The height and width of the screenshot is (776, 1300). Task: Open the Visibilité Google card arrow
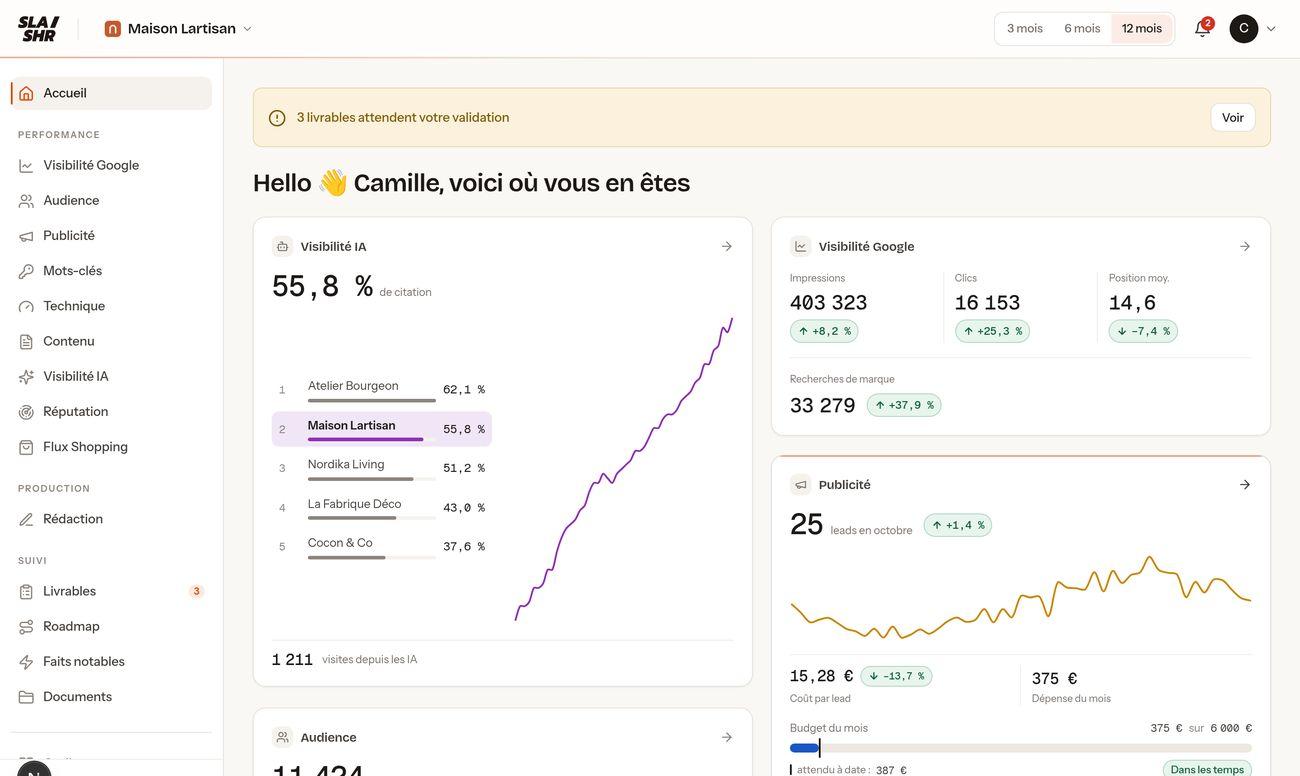1245,246
